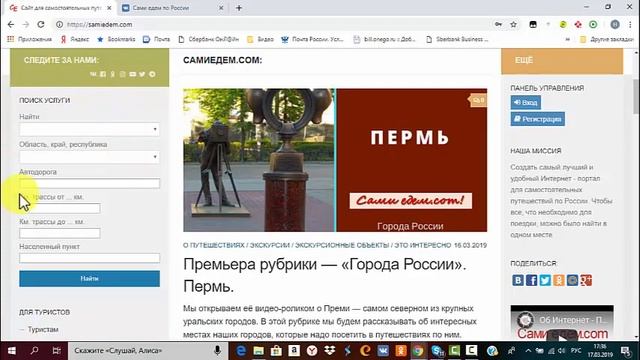Open Яндекс bookmark
Viewport: 640px width, 360px height.
(75, 39)
